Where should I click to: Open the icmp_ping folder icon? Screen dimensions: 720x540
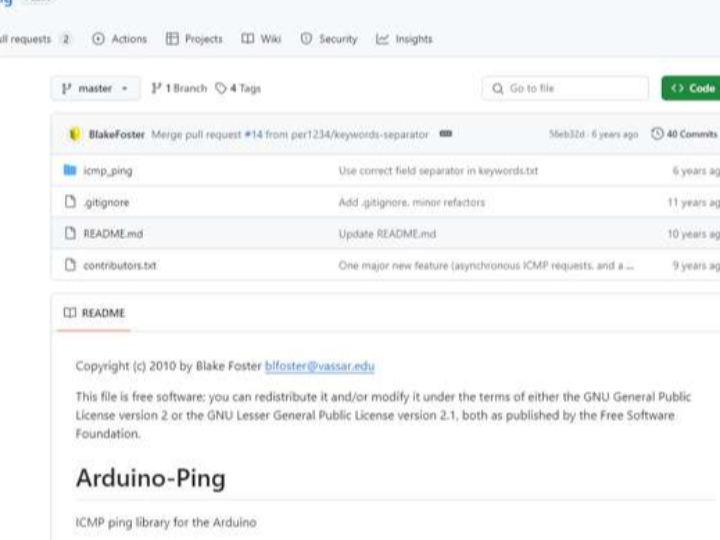(70, 171)
